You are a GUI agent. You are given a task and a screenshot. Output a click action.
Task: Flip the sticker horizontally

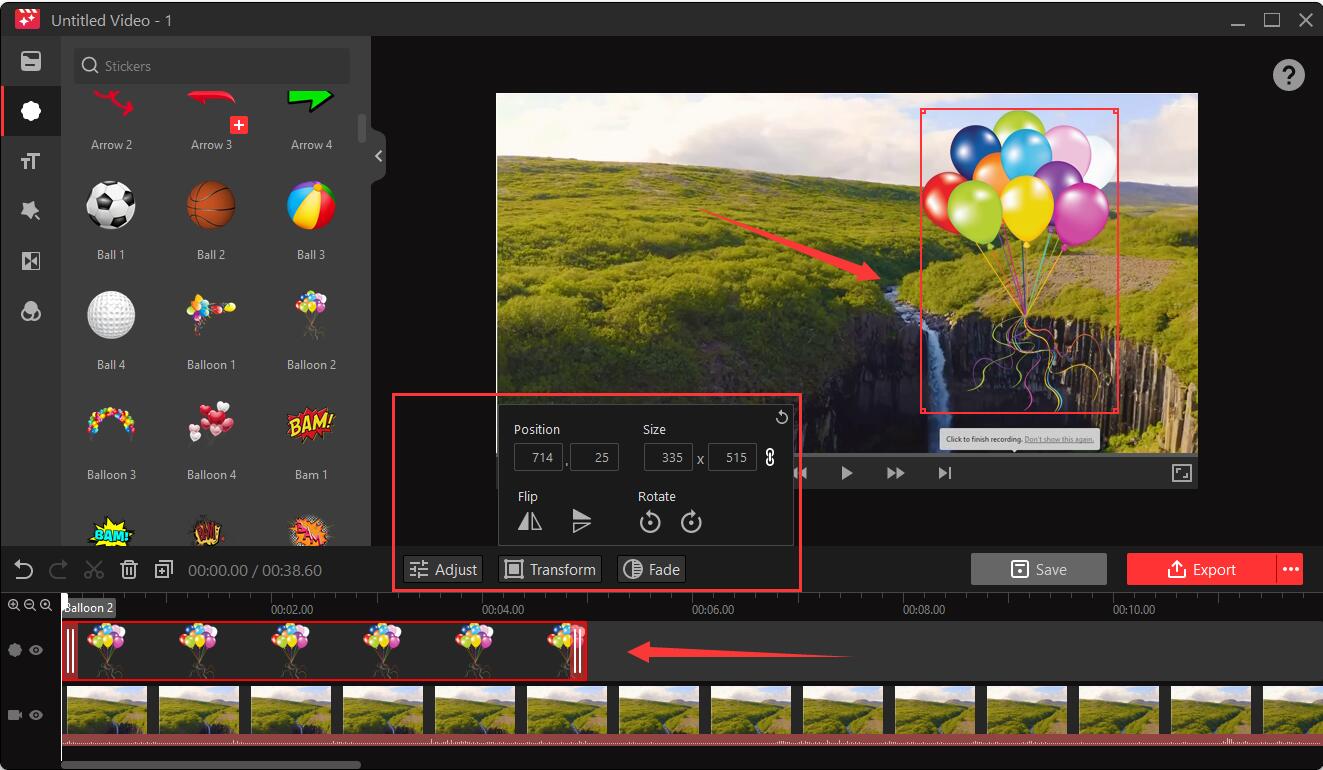click(529, 521)
